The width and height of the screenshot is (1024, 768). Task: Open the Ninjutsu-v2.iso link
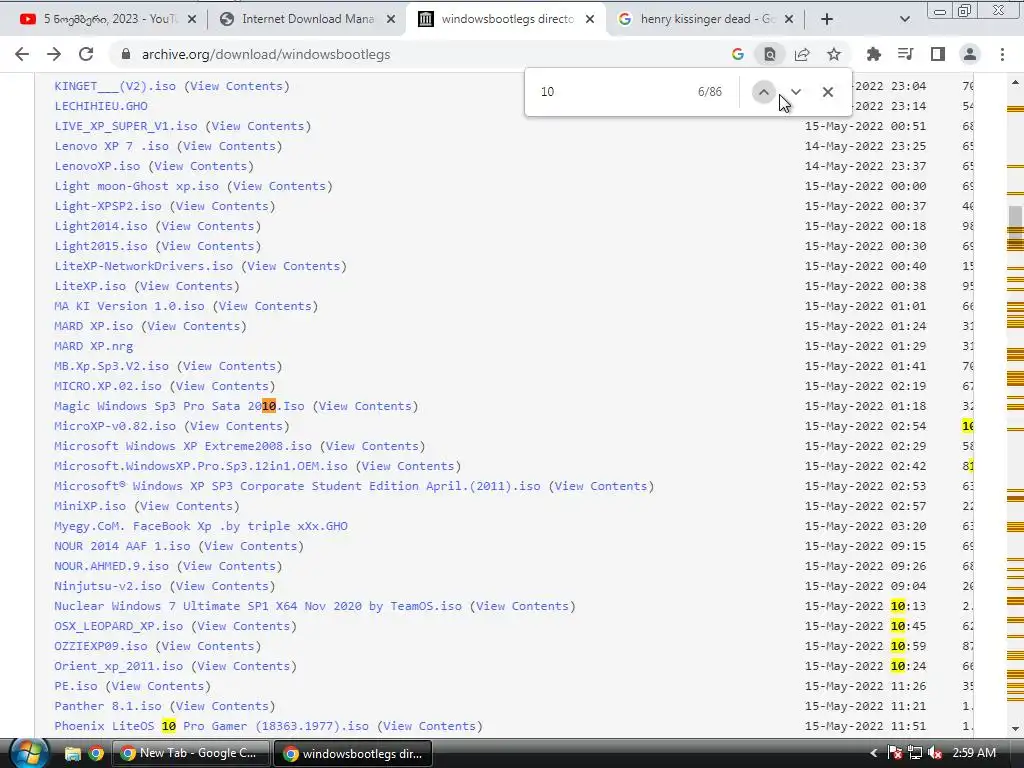[x=108, y=586]
